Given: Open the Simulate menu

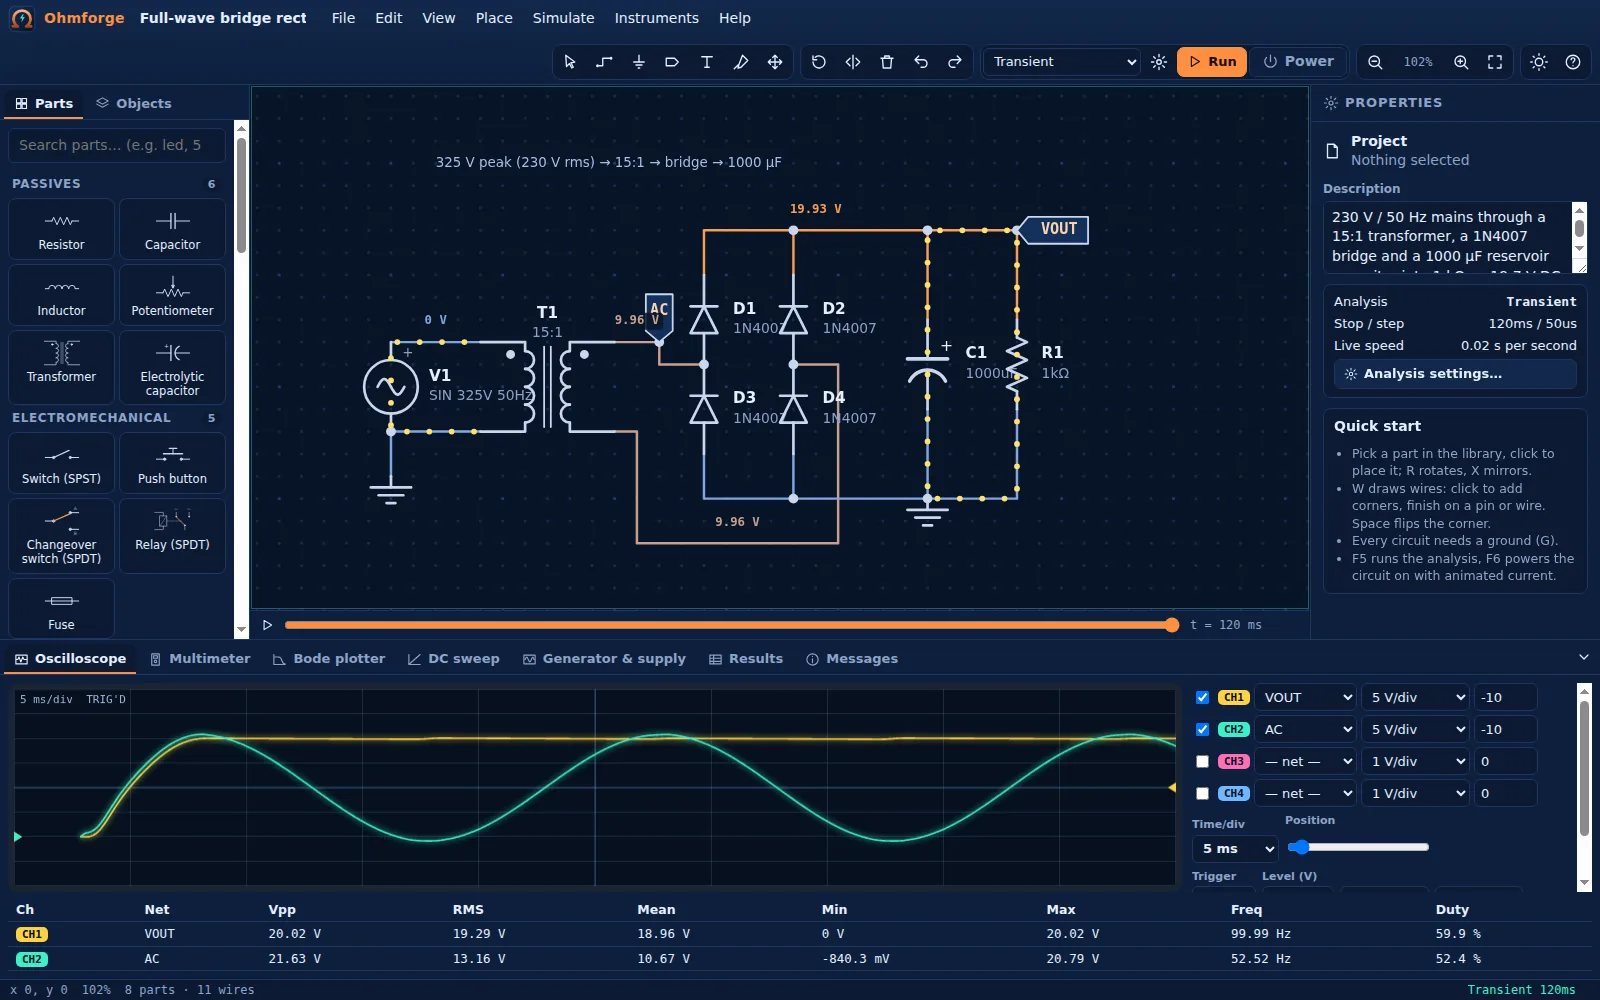Looking at the screenshot, I should [x=563, y=18].
